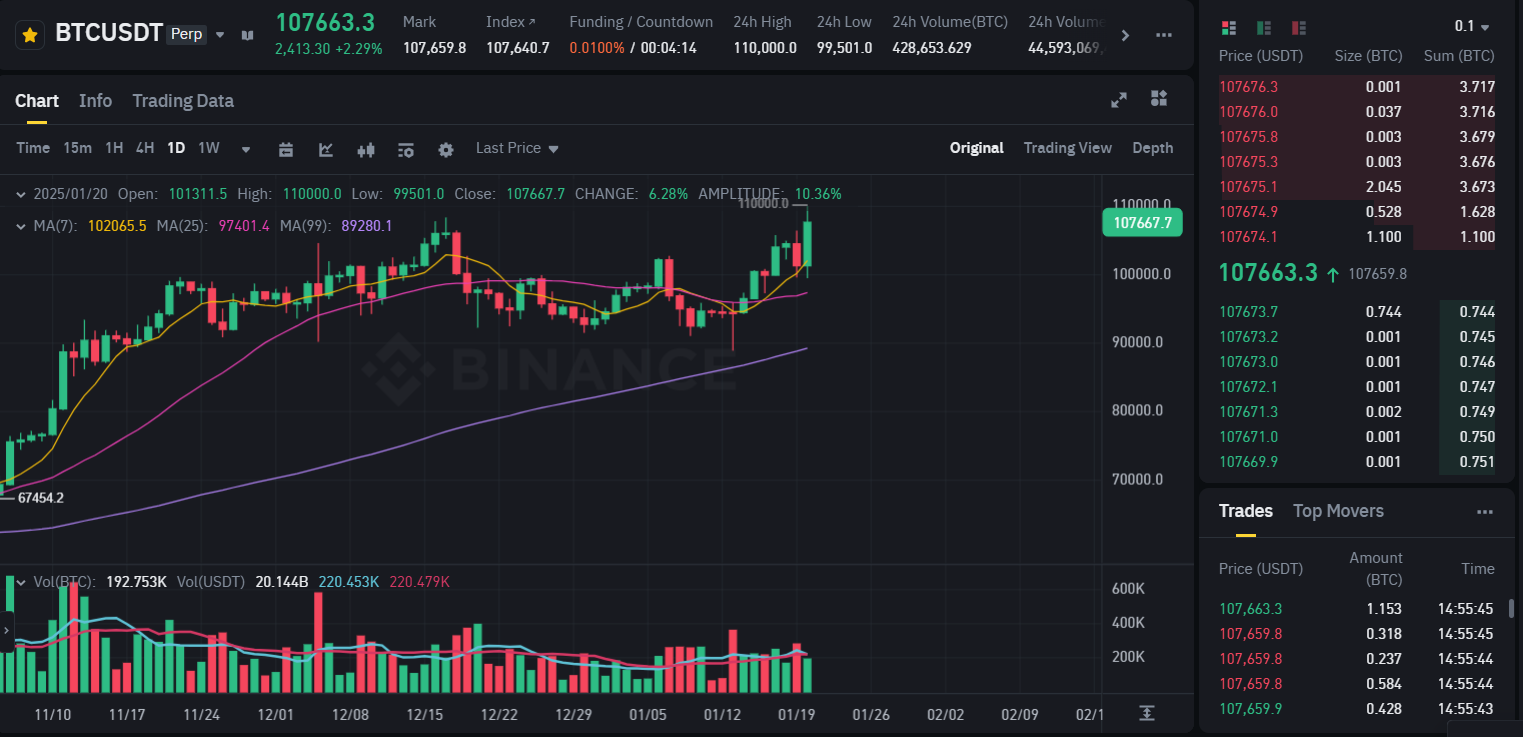Image resolution: width=1523 pixels, height=737 pixels.
Task: Collapse the OHLC info line chevron
Action: 22,194
